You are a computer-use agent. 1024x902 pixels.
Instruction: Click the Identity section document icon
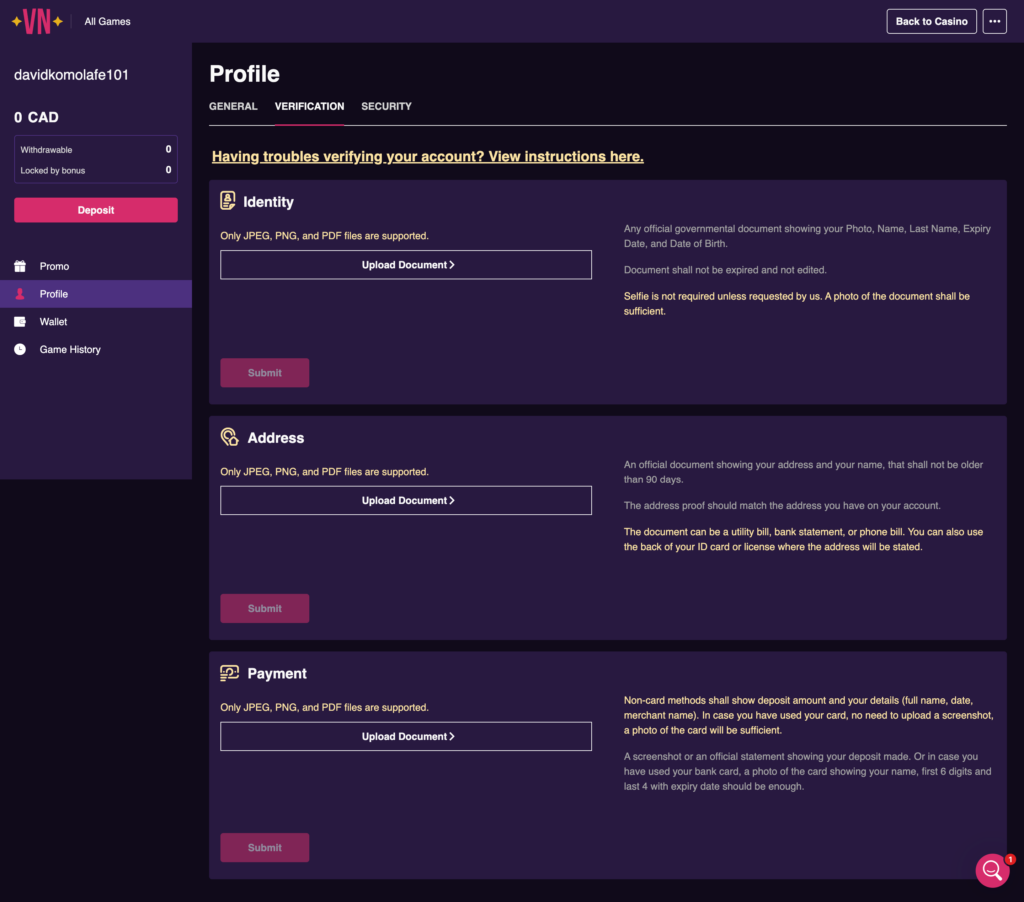point(227,201)
